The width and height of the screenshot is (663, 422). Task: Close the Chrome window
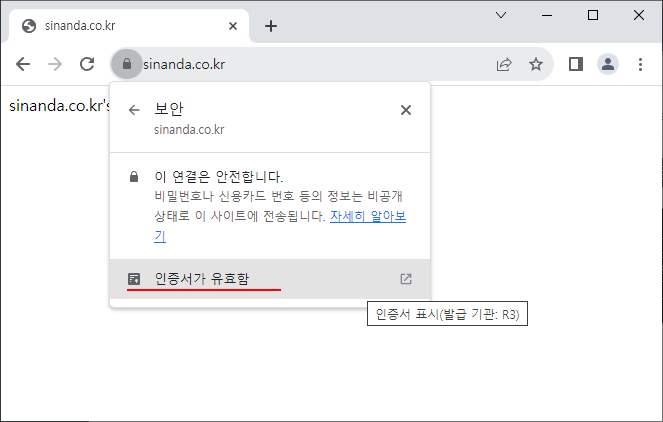click(x=639, y=15)
